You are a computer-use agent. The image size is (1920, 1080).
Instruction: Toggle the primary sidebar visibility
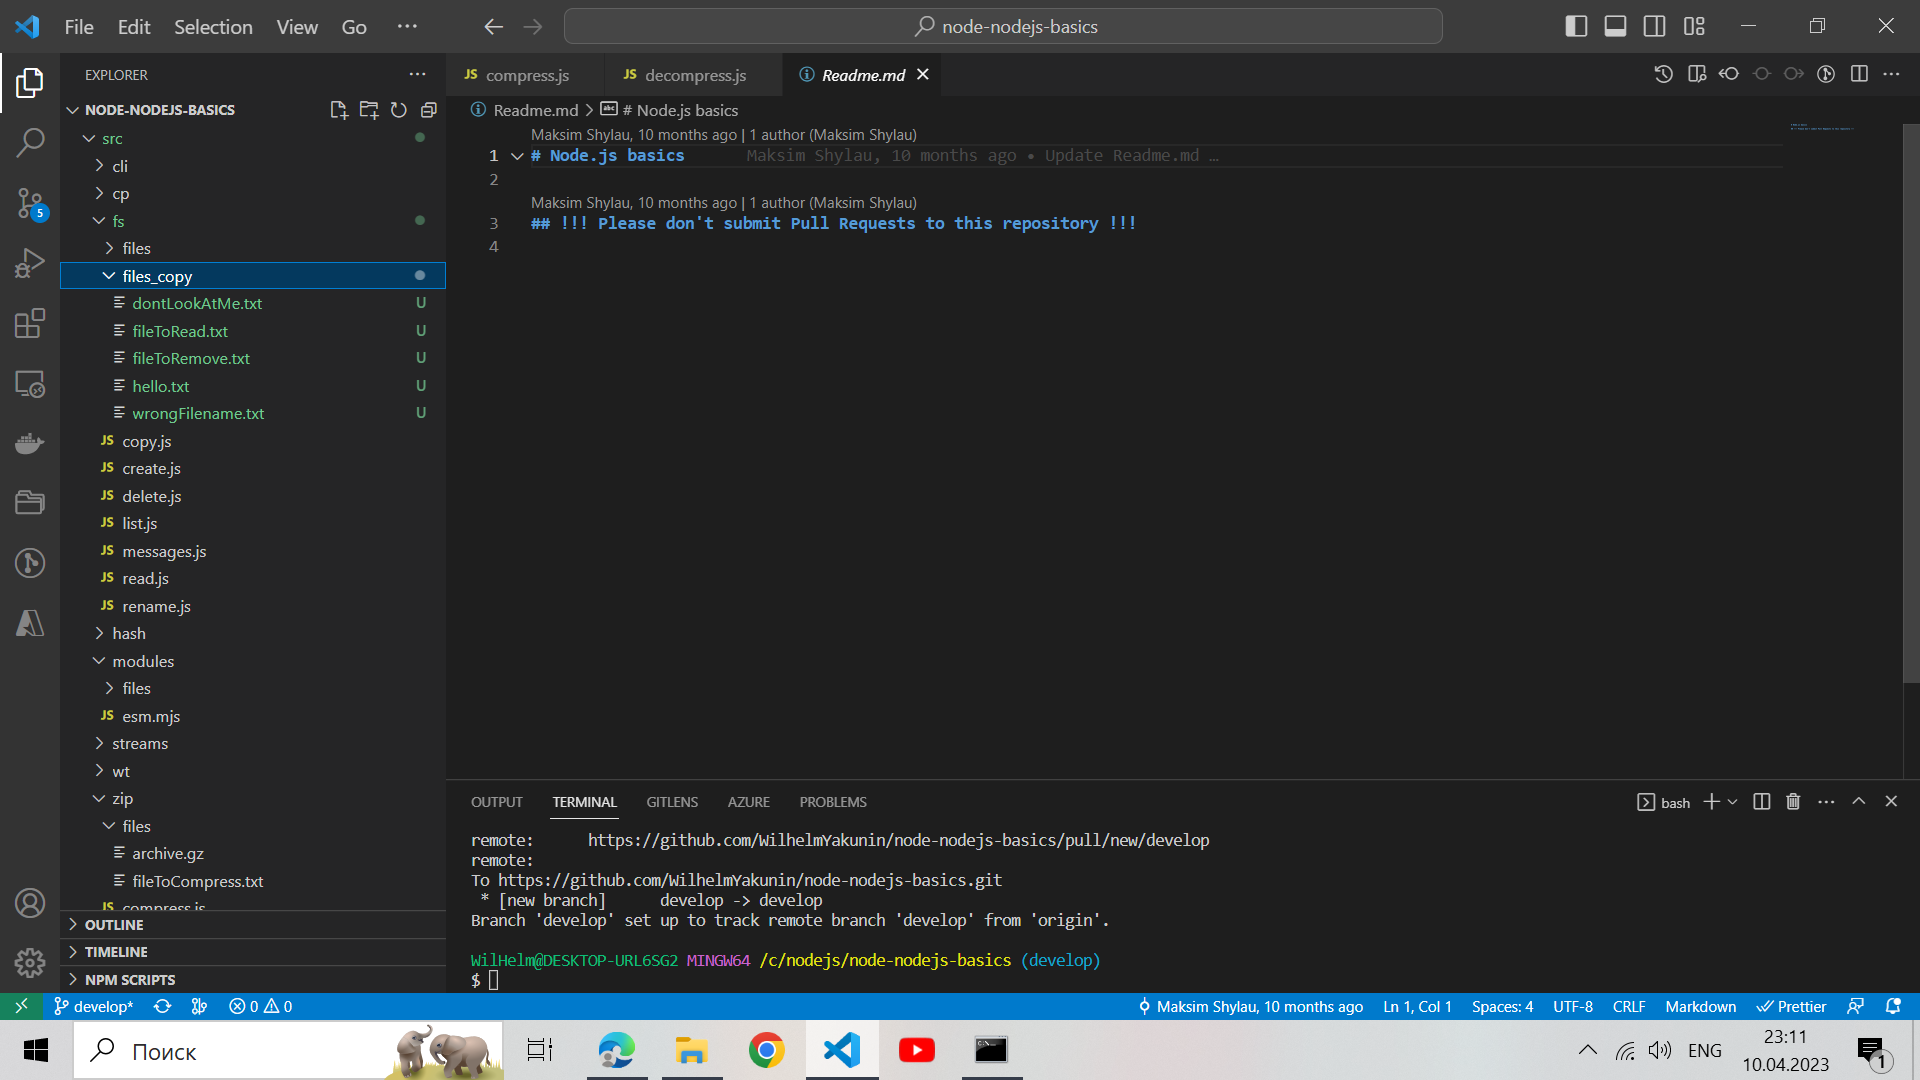[1576, 27]
